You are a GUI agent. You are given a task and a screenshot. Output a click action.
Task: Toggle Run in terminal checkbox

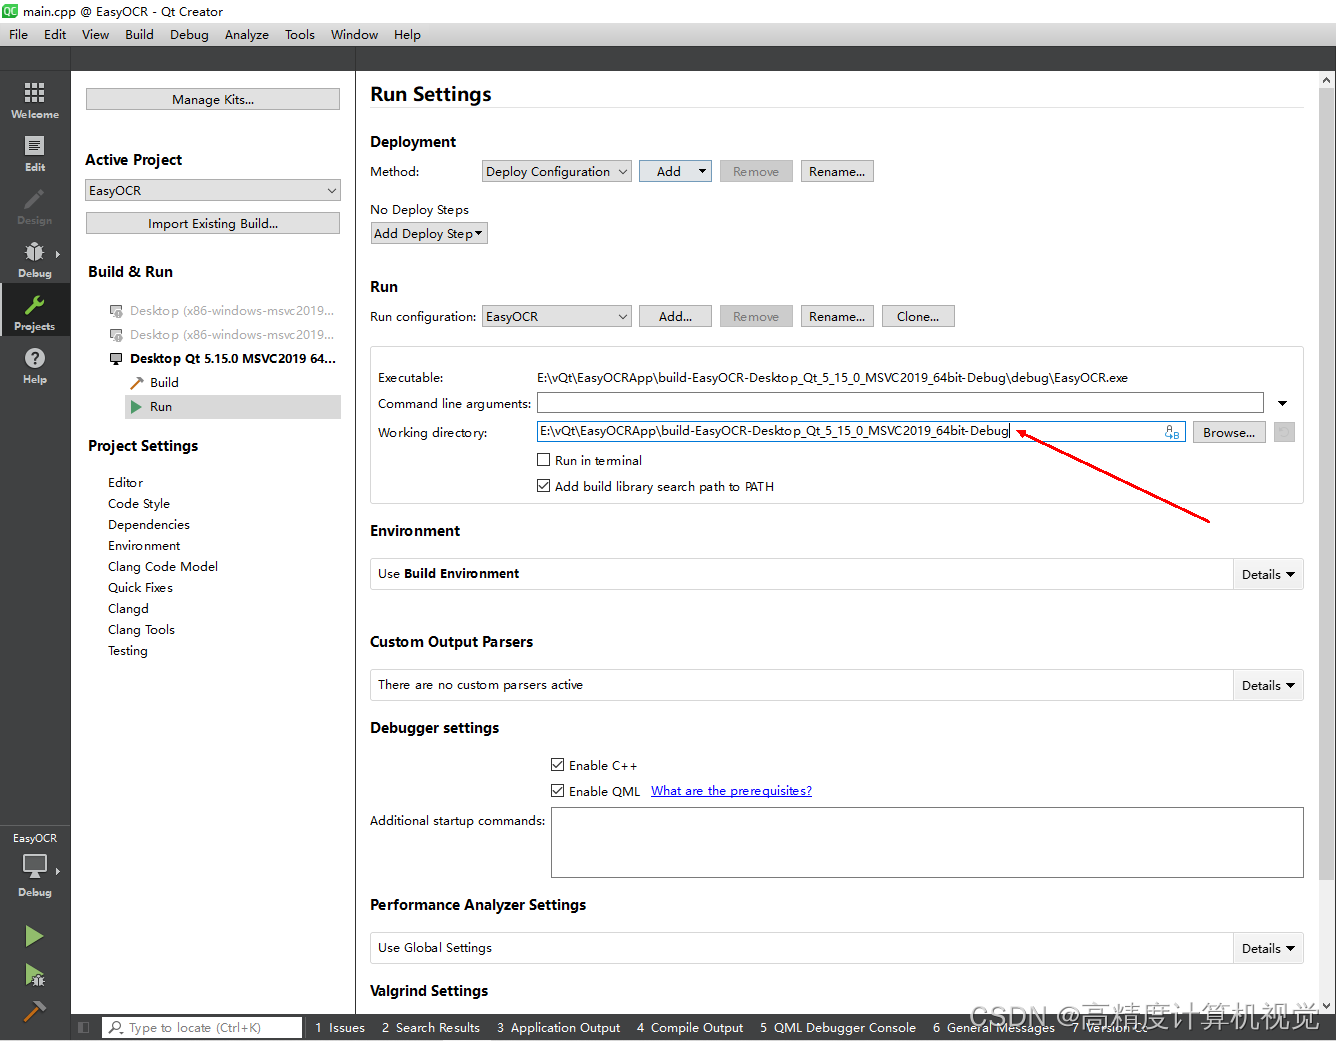[544, 460]
